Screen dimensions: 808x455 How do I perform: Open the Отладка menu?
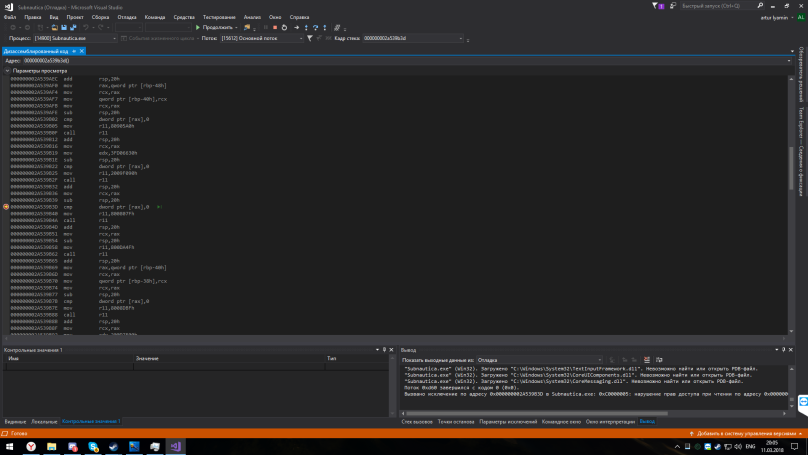tap(127, 17)
